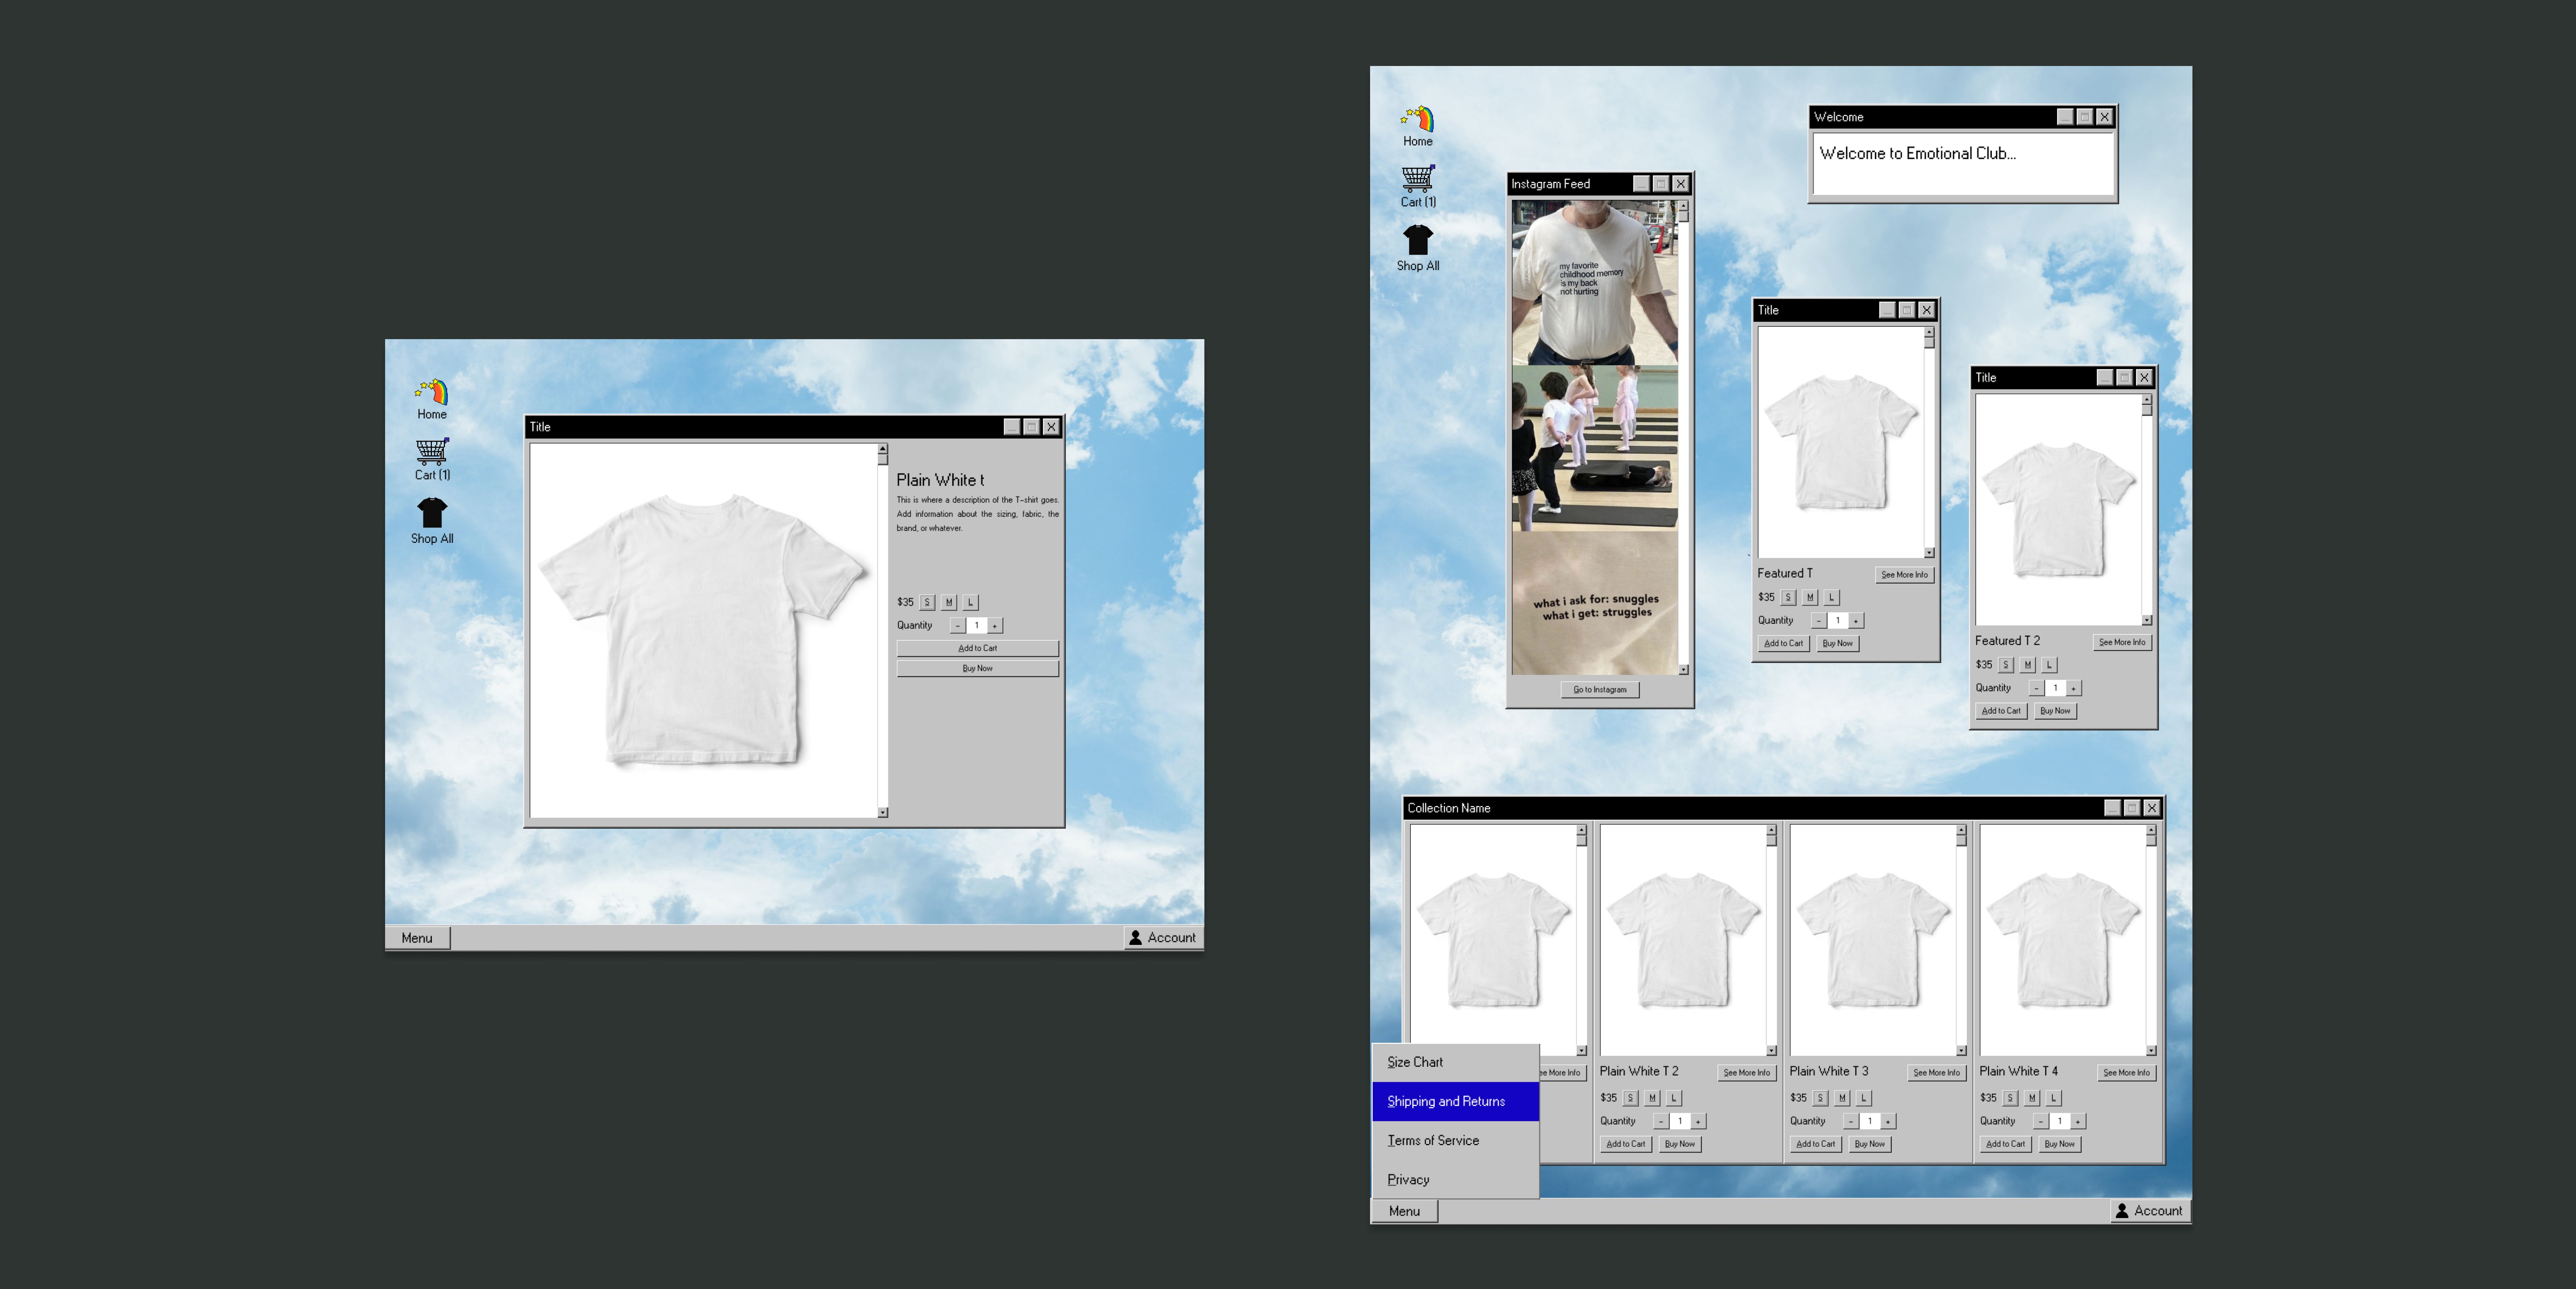Increase quantity with plus in Plain White t window

coord(995,626)
